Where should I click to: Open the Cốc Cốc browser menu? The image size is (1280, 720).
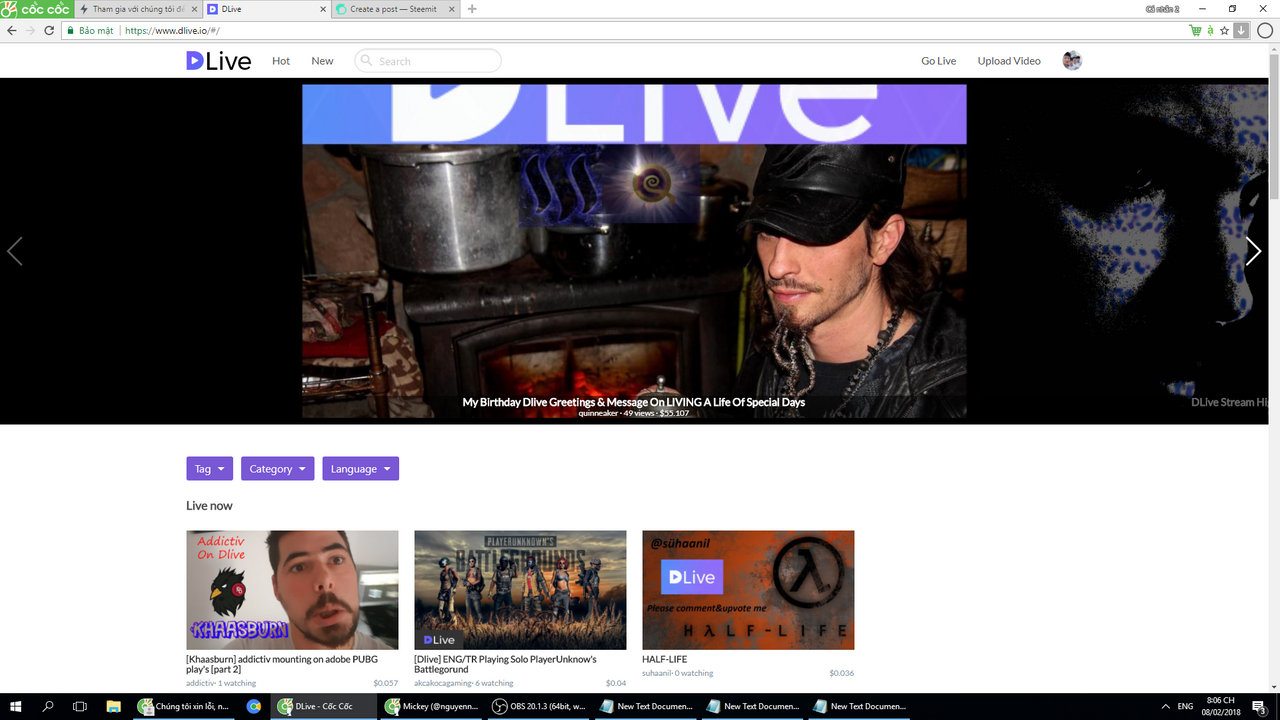[37, 9]
